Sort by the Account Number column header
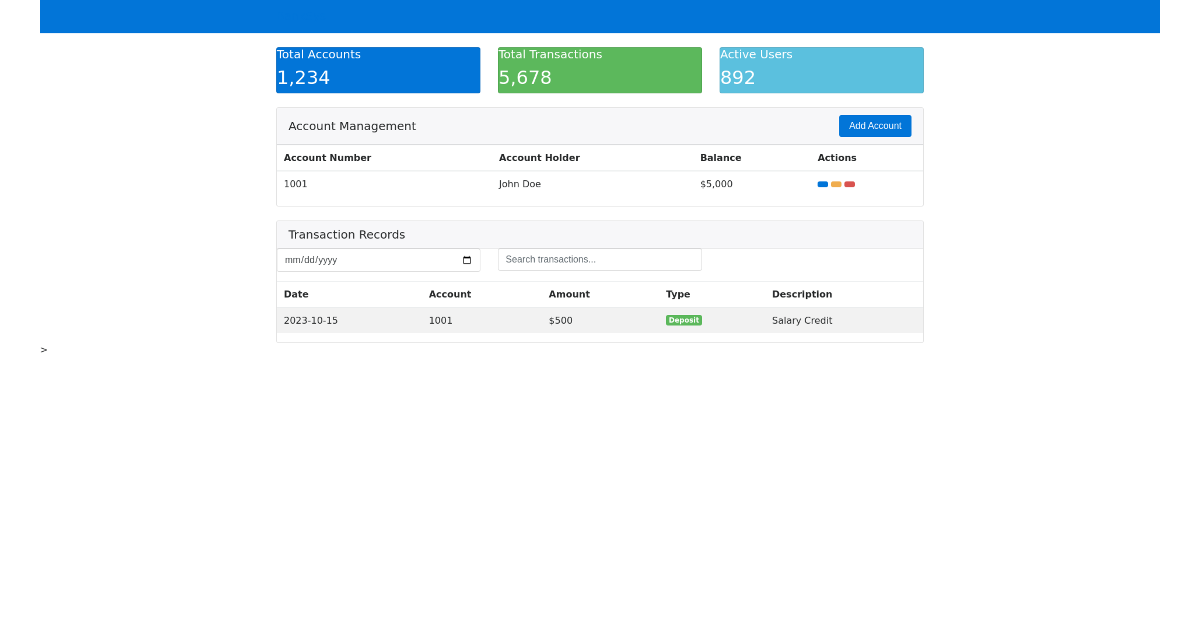The image size is (1200, 630). [x=327, y=157]
